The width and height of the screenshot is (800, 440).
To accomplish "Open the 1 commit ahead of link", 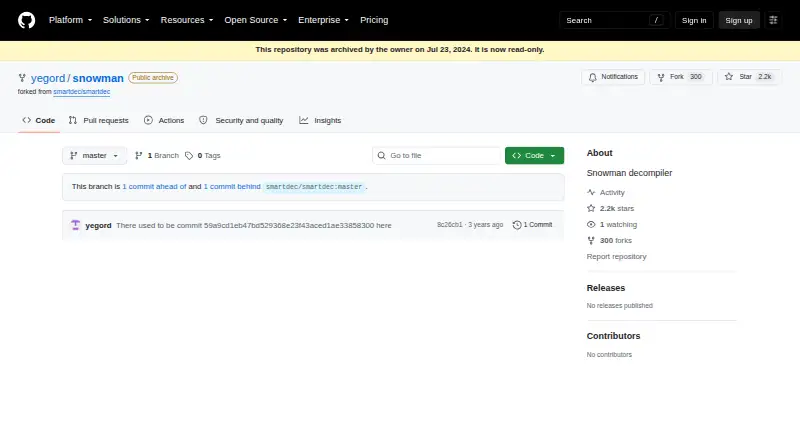I will tap(154, 187).
